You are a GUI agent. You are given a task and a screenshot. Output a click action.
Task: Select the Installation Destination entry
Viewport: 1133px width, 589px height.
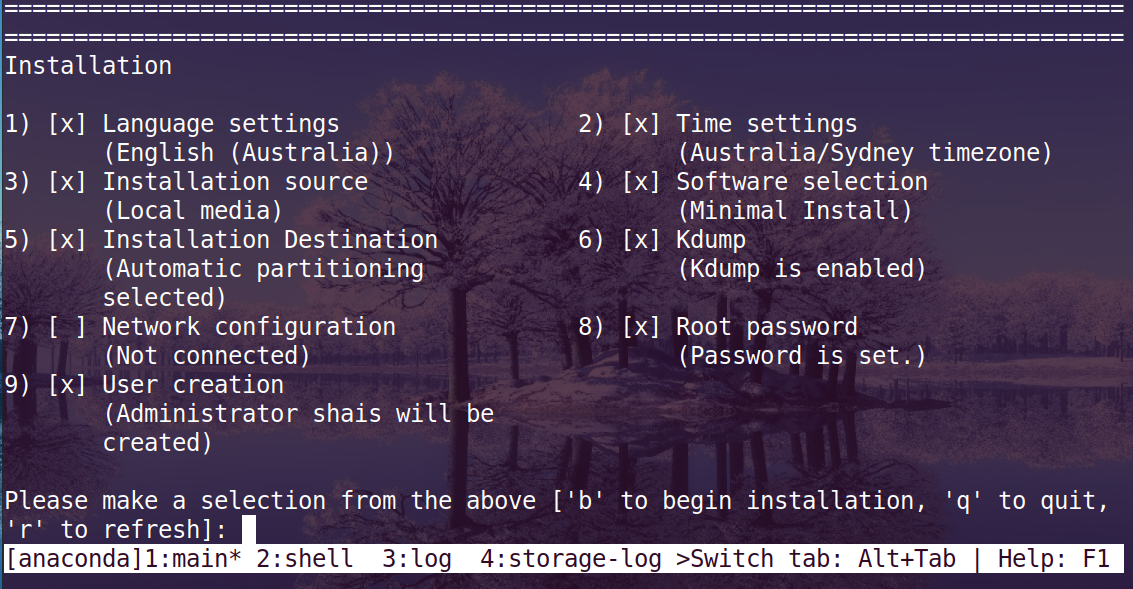click(x=270, y=240)
